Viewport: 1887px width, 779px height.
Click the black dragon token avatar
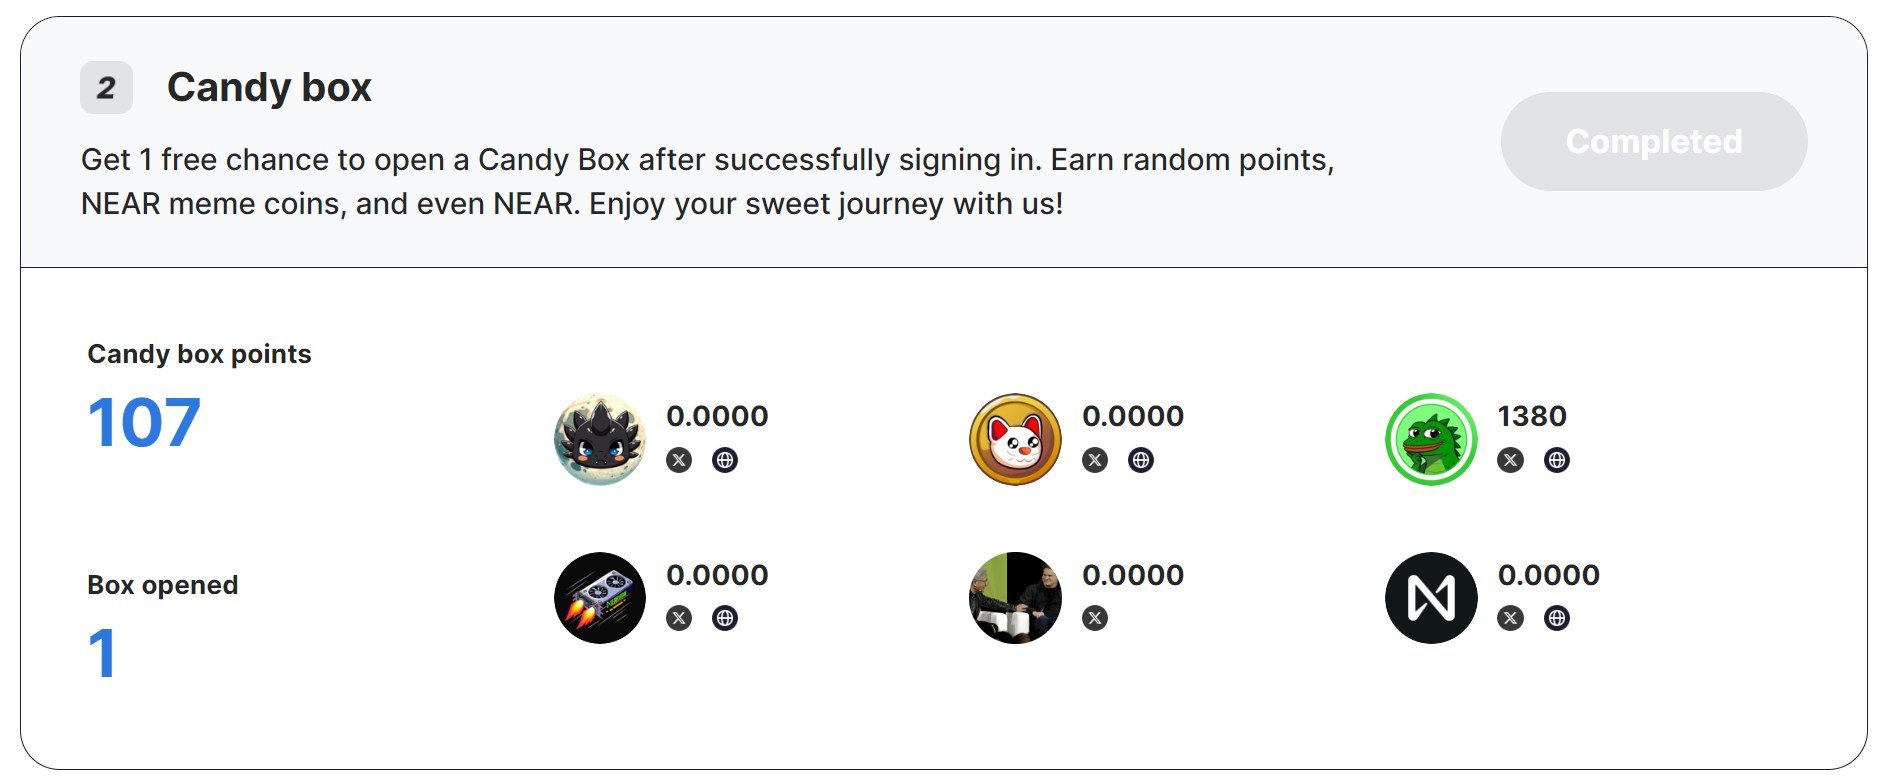[x=600, y=439]
